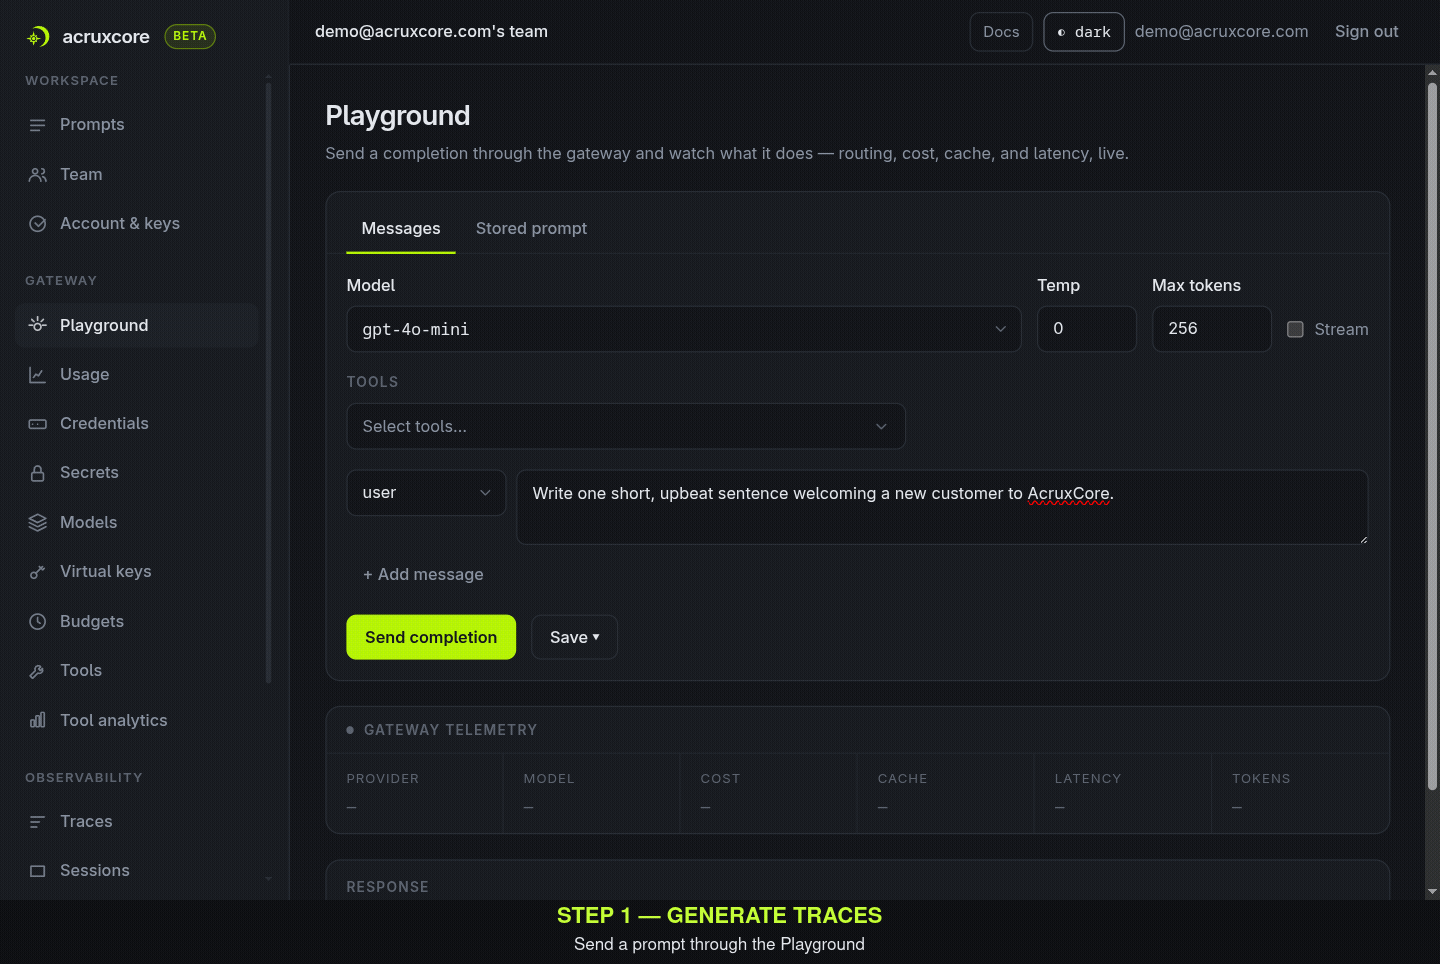Open Prompts in the sidebar

137,125
